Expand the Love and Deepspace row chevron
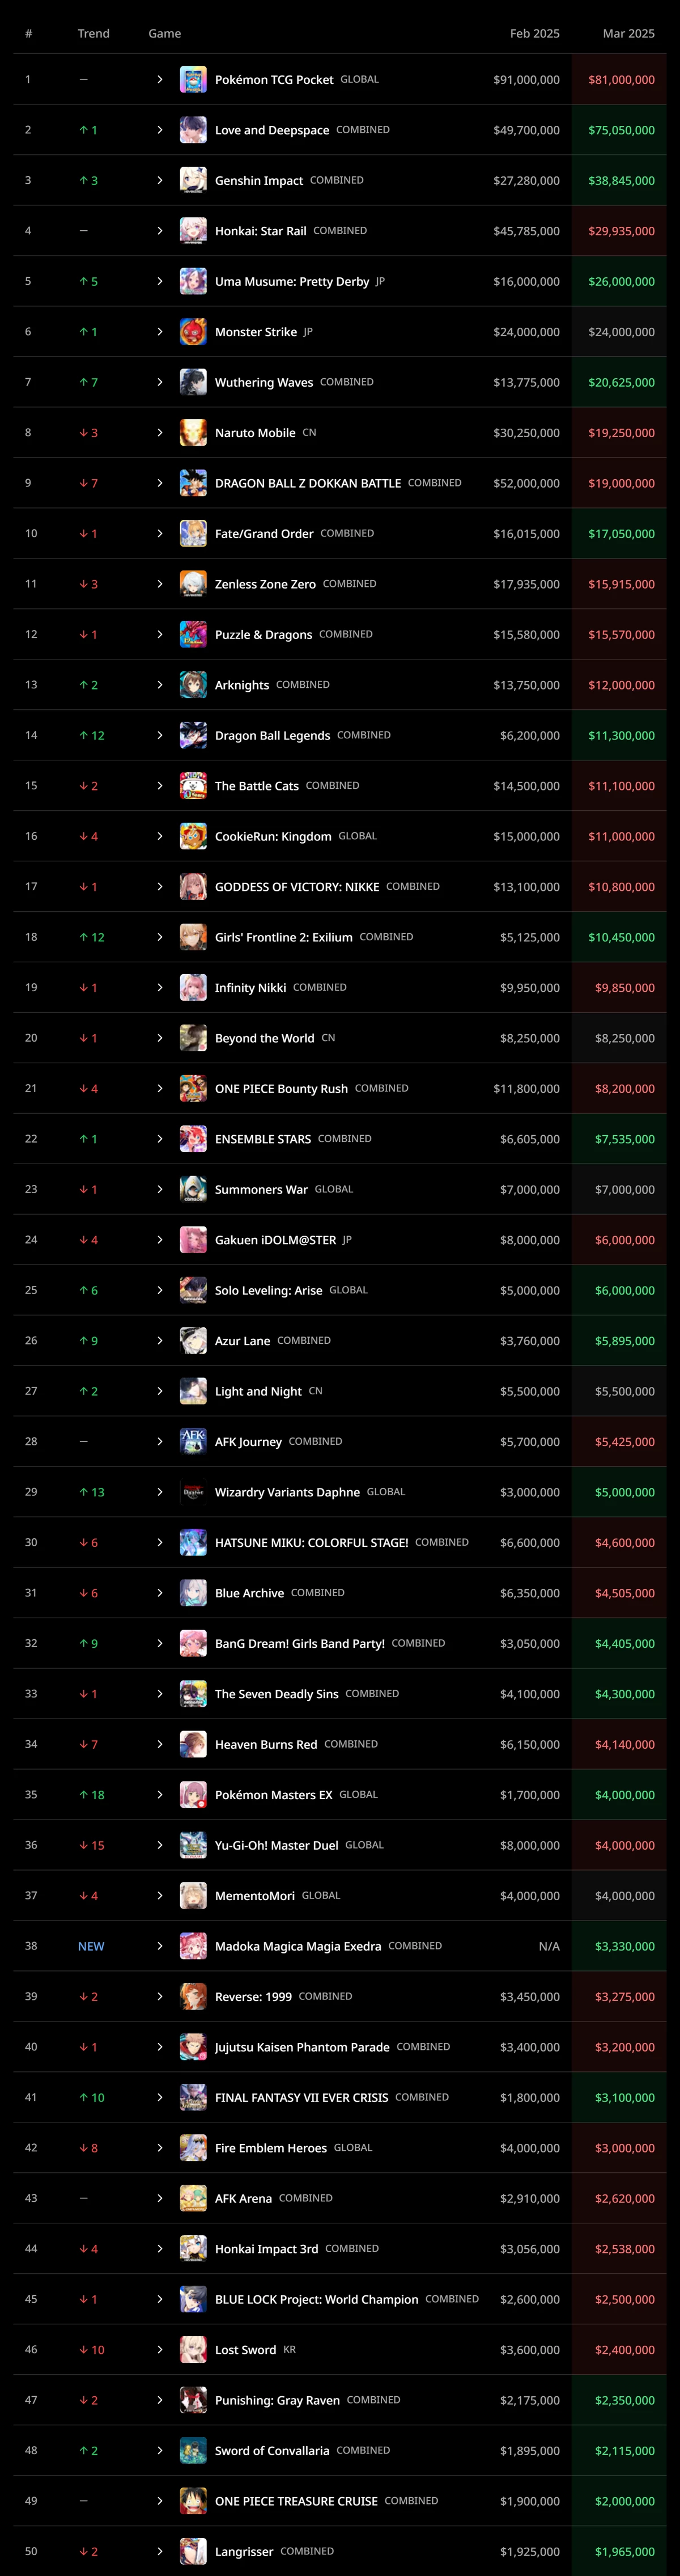Screen dimensions: 680x2576 pyautogui.click(x=160, y=130)
